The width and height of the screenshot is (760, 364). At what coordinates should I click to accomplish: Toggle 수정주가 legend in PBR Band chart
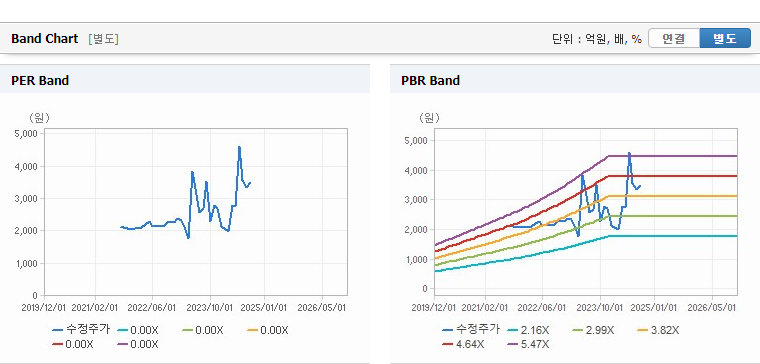471,330
